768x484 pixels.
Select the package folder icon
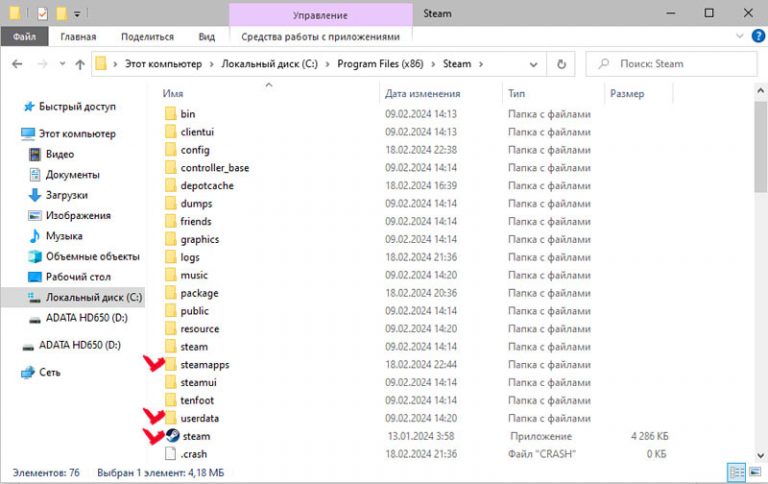[x=170, y=293]
